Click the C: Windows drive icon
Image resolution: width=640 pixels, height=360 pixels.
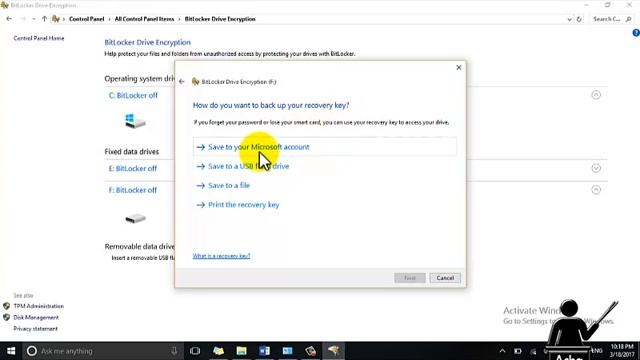pyautogui.click(x=135, y=121)
